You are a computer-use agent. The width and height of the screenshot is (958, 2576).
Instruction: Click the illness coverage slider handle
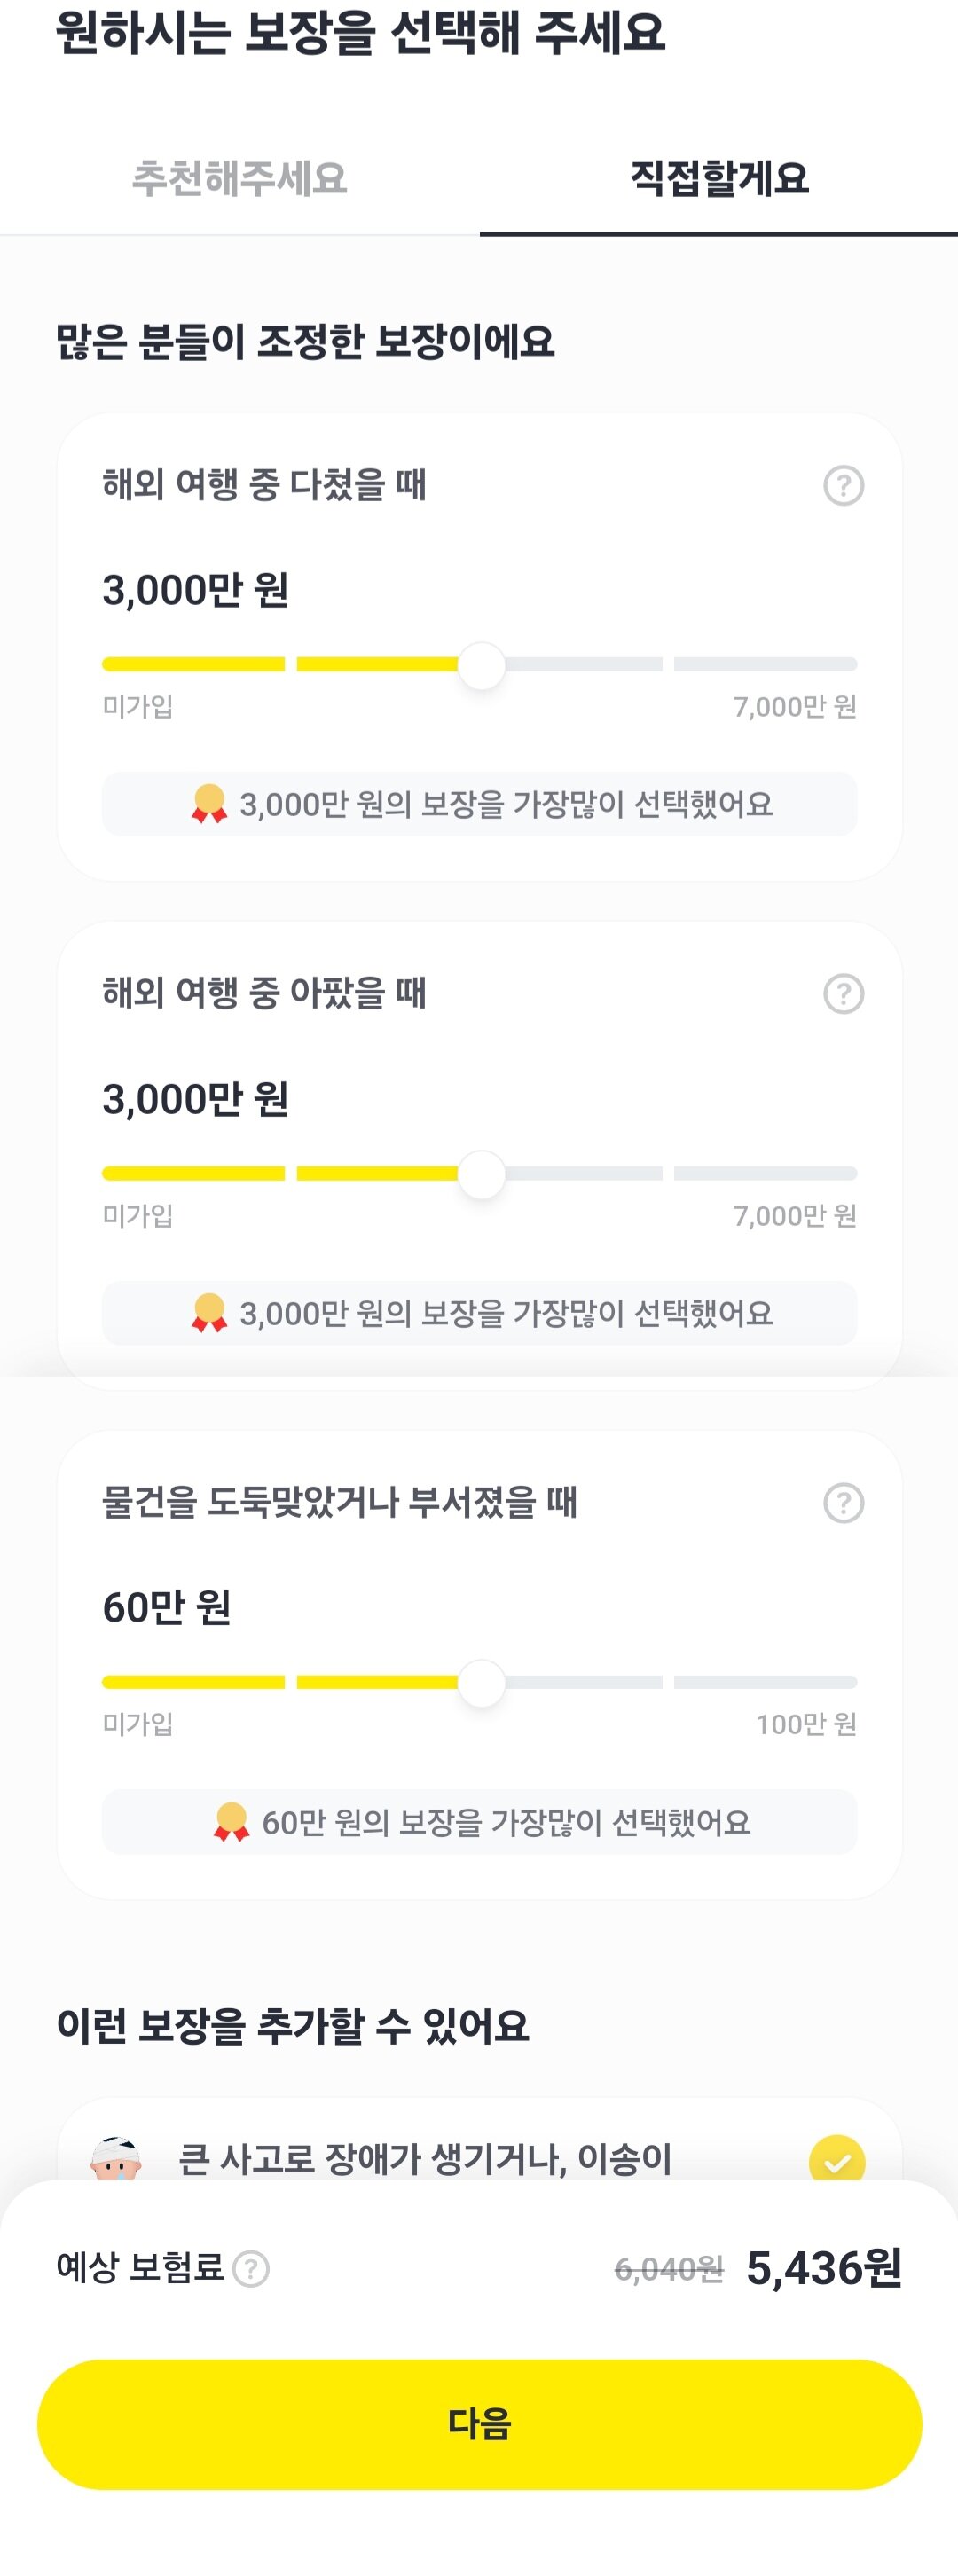point(481,1175)
